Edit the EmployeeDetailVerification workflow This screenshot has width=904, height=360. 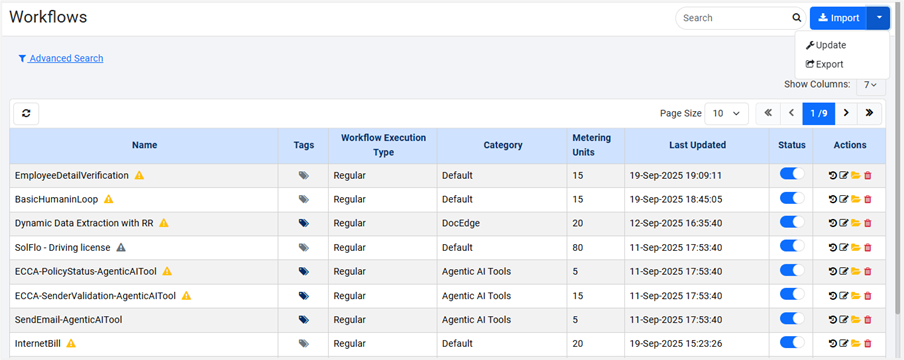pos(844,175)
